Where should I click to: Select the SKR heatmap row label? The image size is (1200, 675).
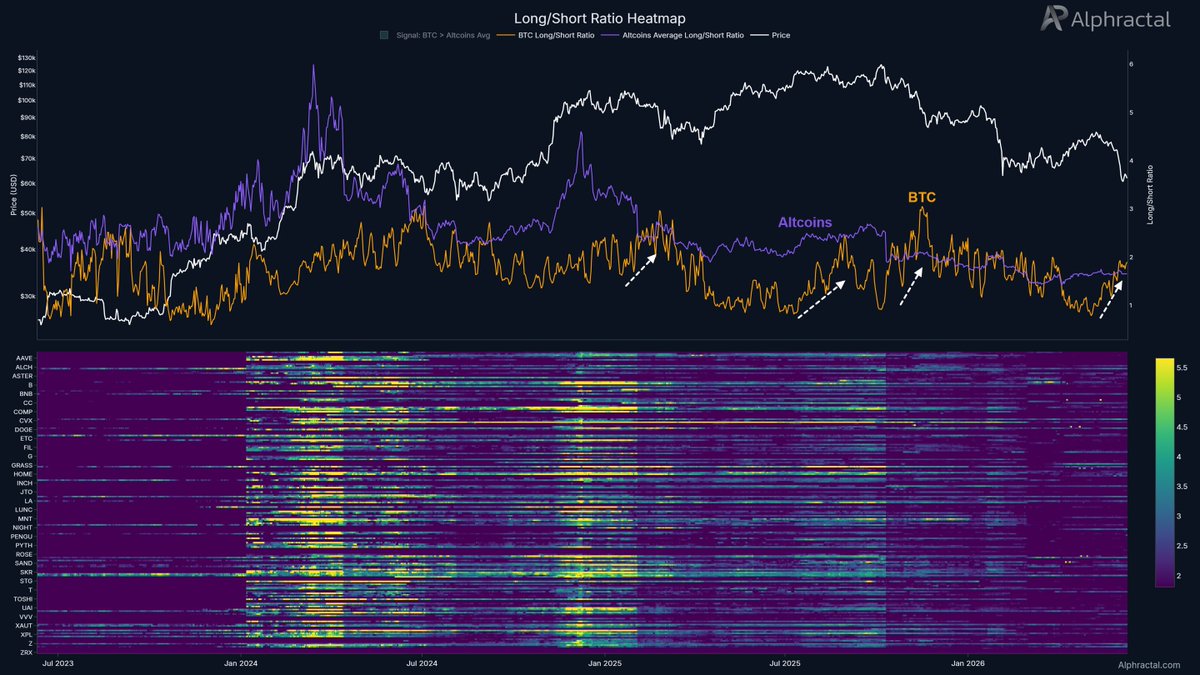(27, 573)
